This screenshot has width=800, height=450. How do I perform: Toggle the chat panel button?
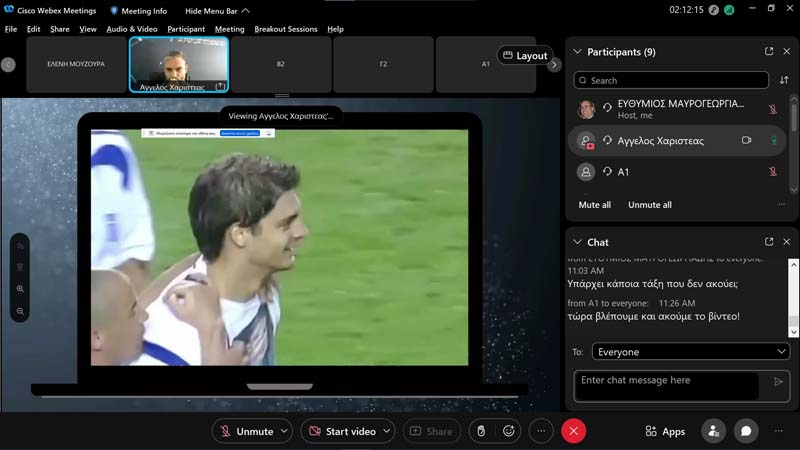coord(746,431)
